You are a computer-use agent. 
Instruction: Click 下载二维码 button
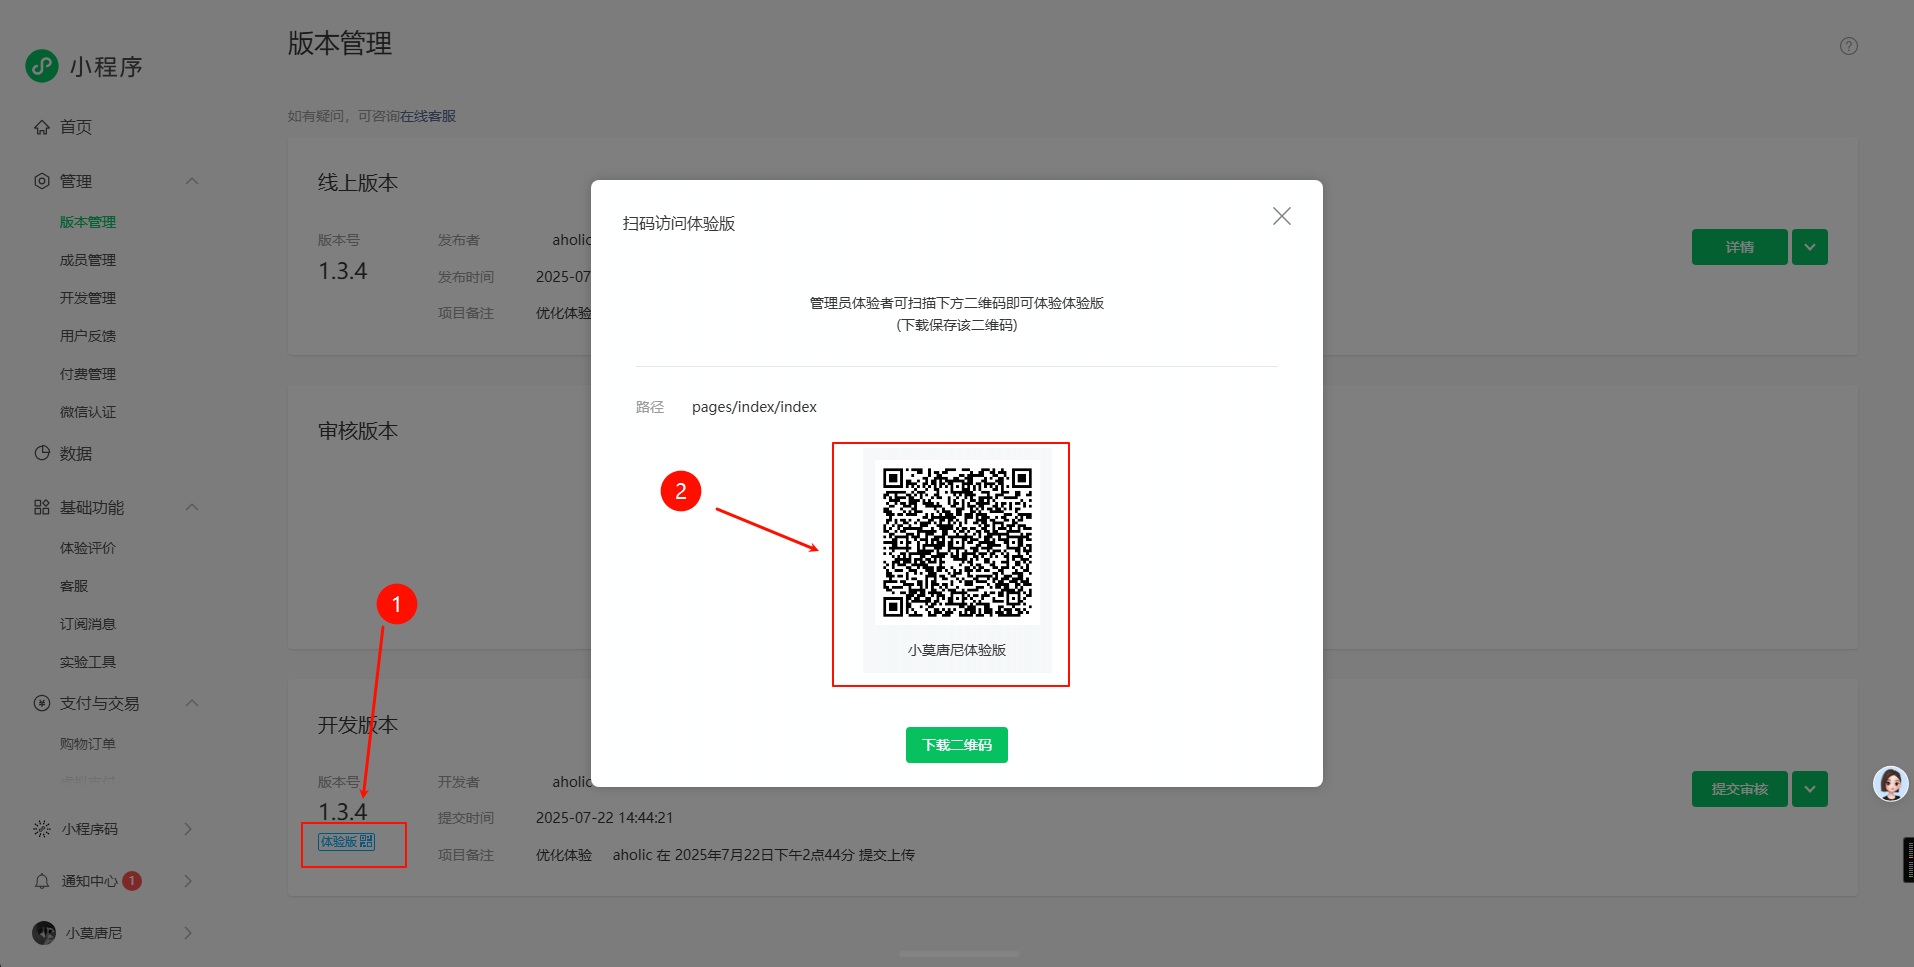(x=957, y=745)
